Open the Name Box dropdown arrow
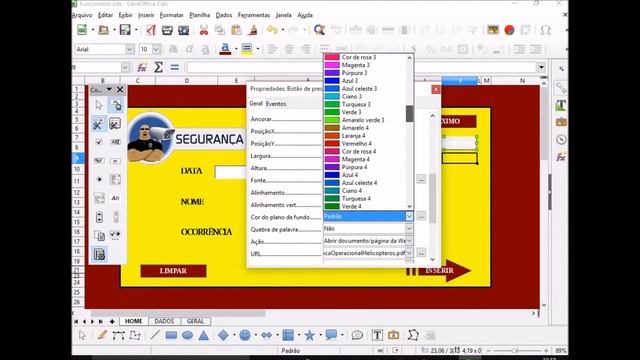 pyautogui.click(x=125, y=67)
